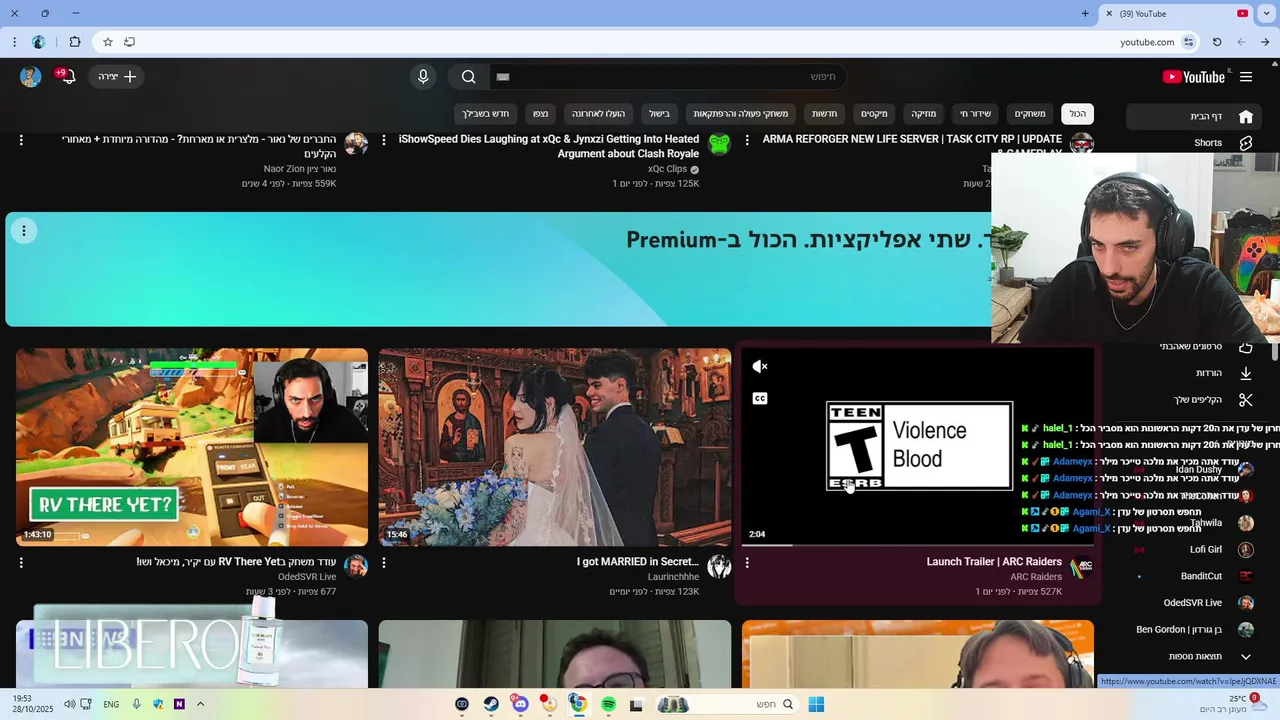Open the Naor Zion channel avatar
This screenshot has height=720, width=1280.
pos(356,144)
